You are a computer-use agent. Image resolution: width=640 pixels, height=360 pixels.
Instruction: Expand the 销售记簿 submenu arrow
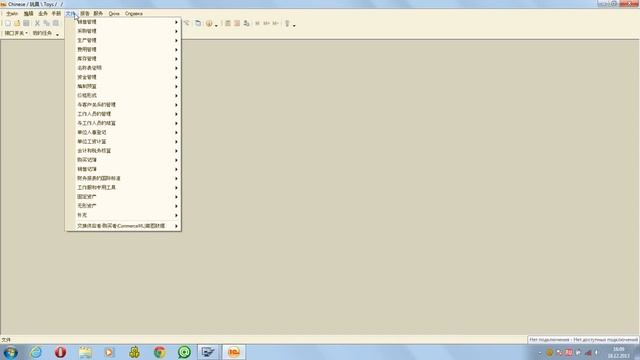point(176,169)
